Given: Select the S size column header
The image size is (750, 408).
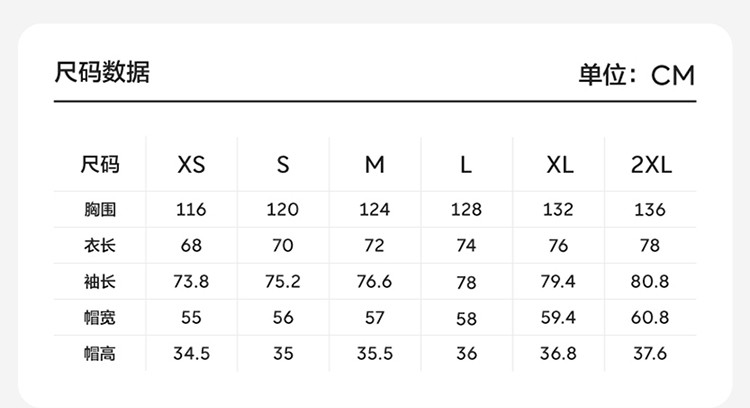Looking at the screenshot, I should click(283, 165).
